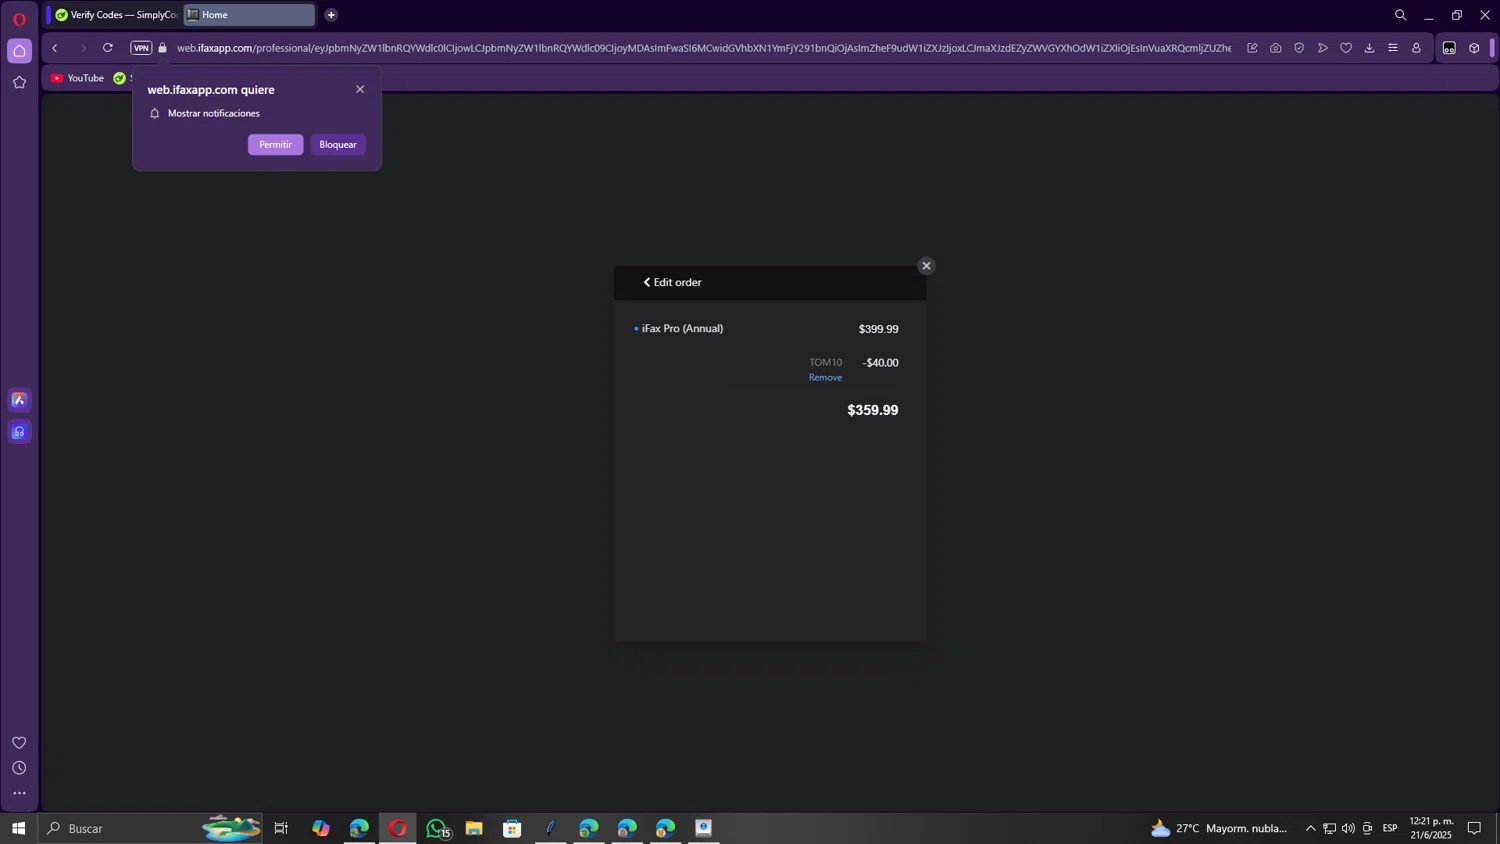
Task: Click the address bar URL field
Action: tap(703, 48)
